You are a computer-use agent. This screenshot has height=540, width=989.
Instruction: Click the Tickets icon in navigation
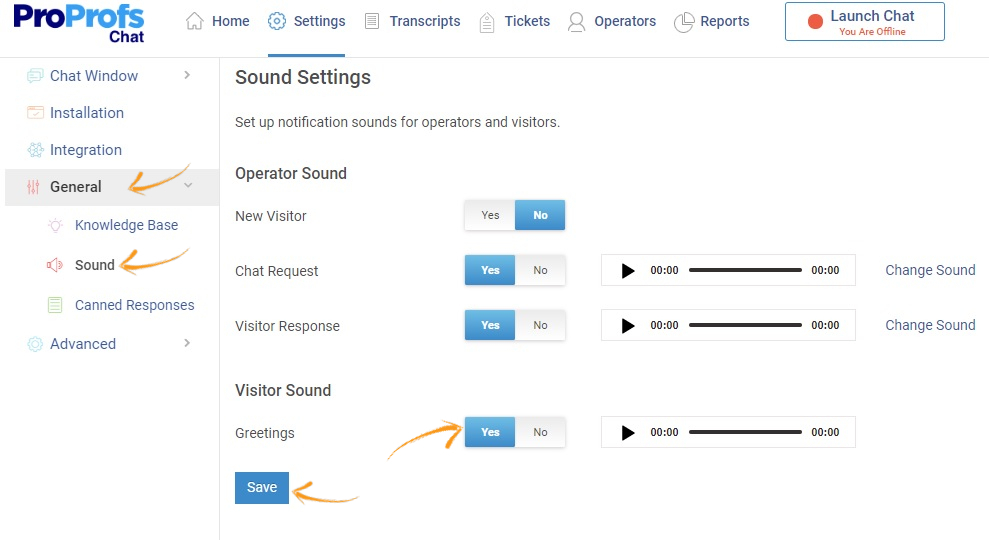click(x=487, y=22)
